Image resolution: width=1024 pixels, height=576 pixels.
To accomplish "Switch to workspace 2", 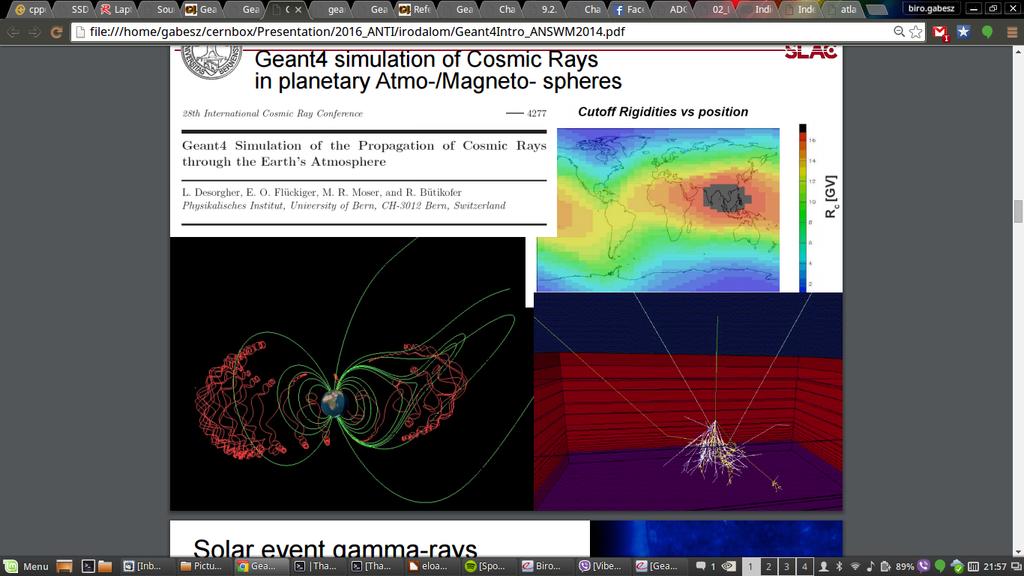I will tap(769, 566).
